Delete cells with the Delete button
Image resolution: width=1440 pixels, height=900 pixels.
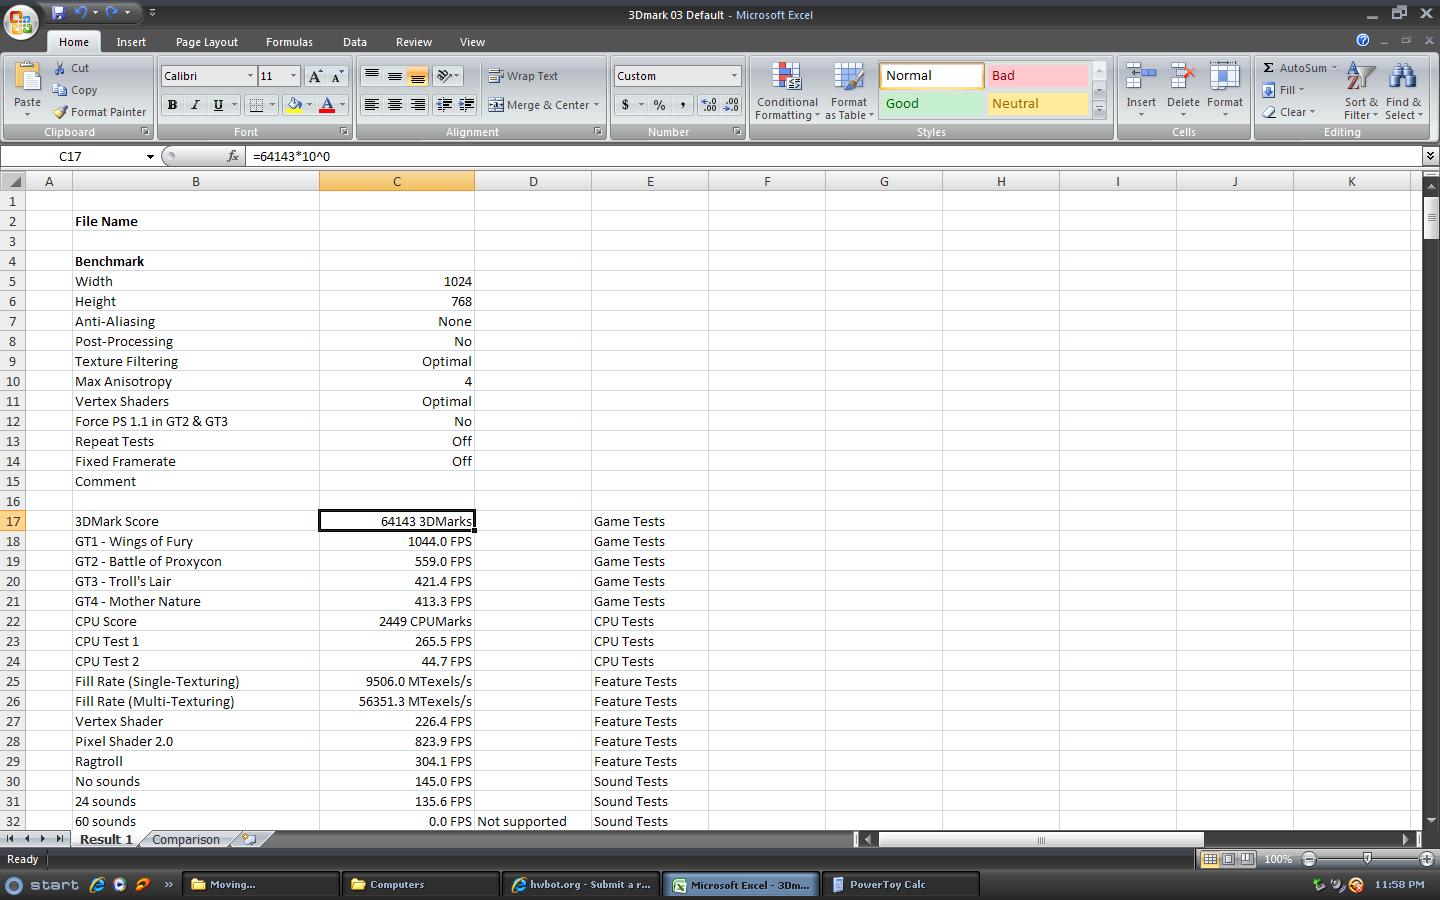pyautogui.click(x=1183, y=91)
